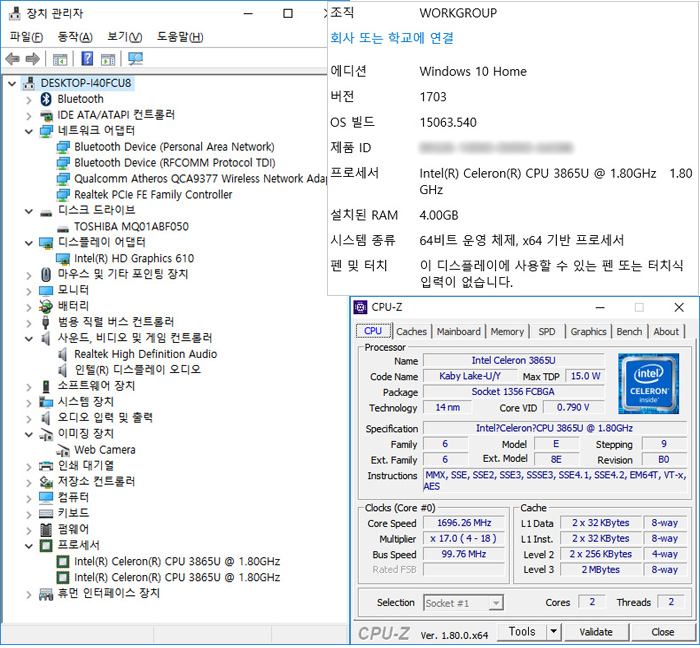Open the 도움말(H) menu
Viewport: 700px width, 648px height.
click(180, 37)
